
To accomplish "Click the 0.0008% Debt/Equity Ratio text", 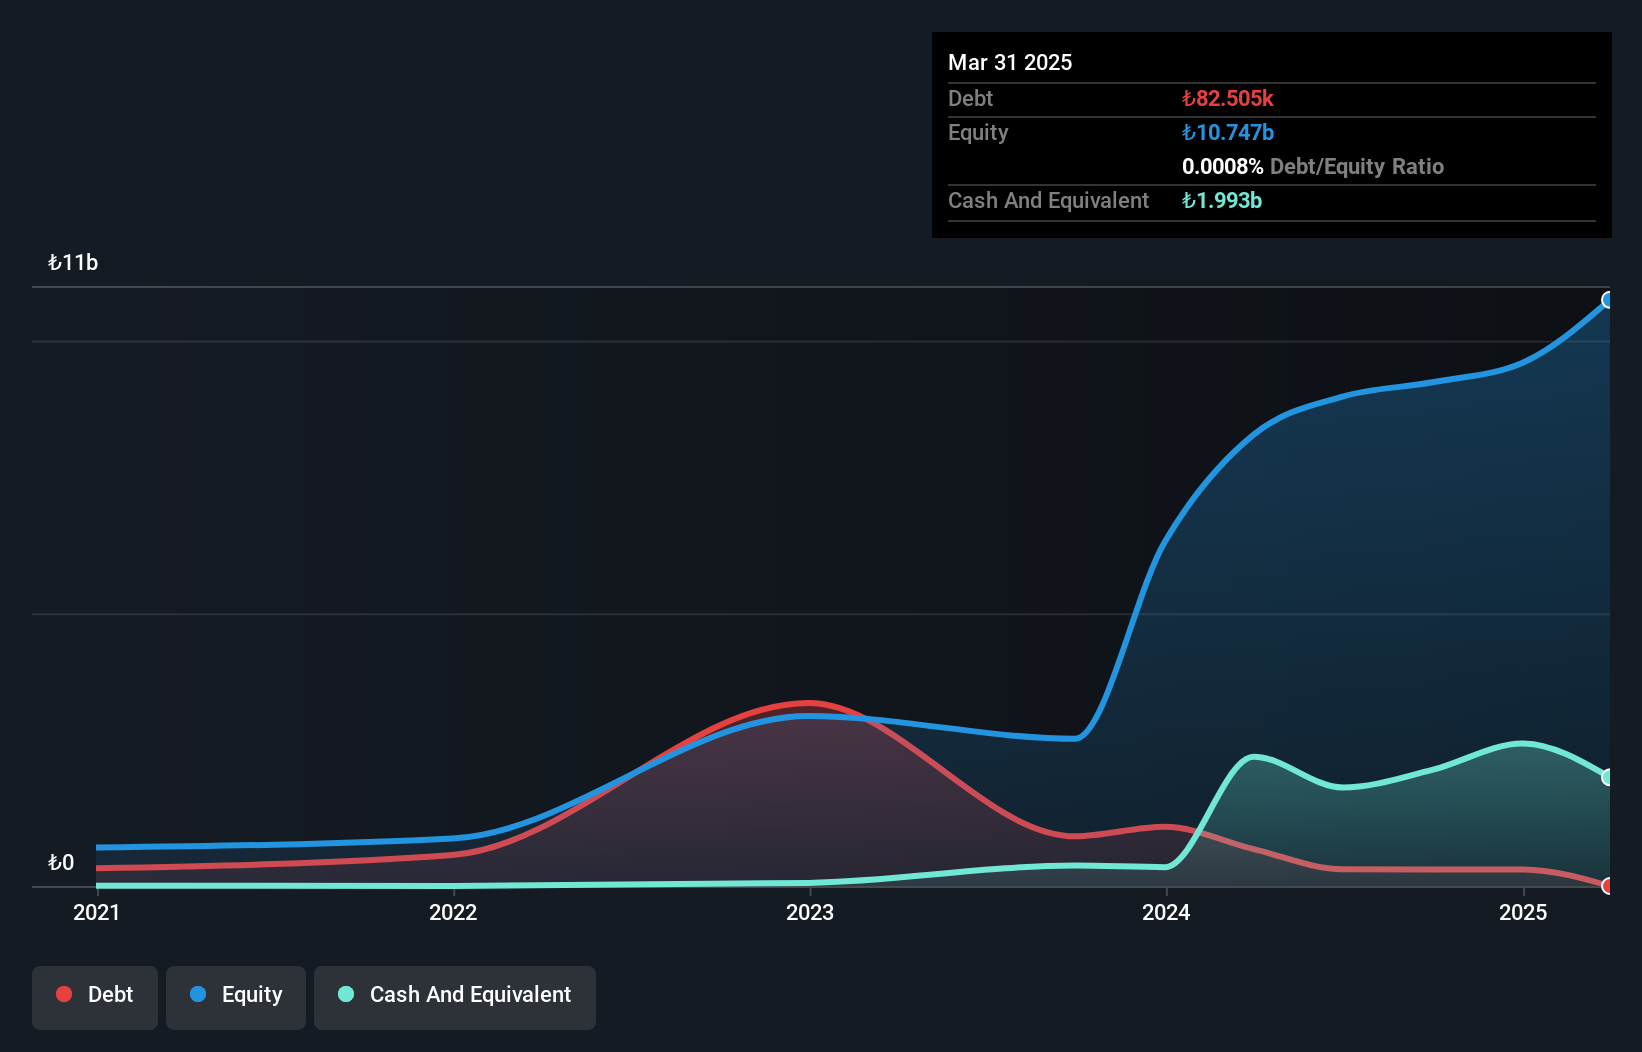I will pos(1313,166).
